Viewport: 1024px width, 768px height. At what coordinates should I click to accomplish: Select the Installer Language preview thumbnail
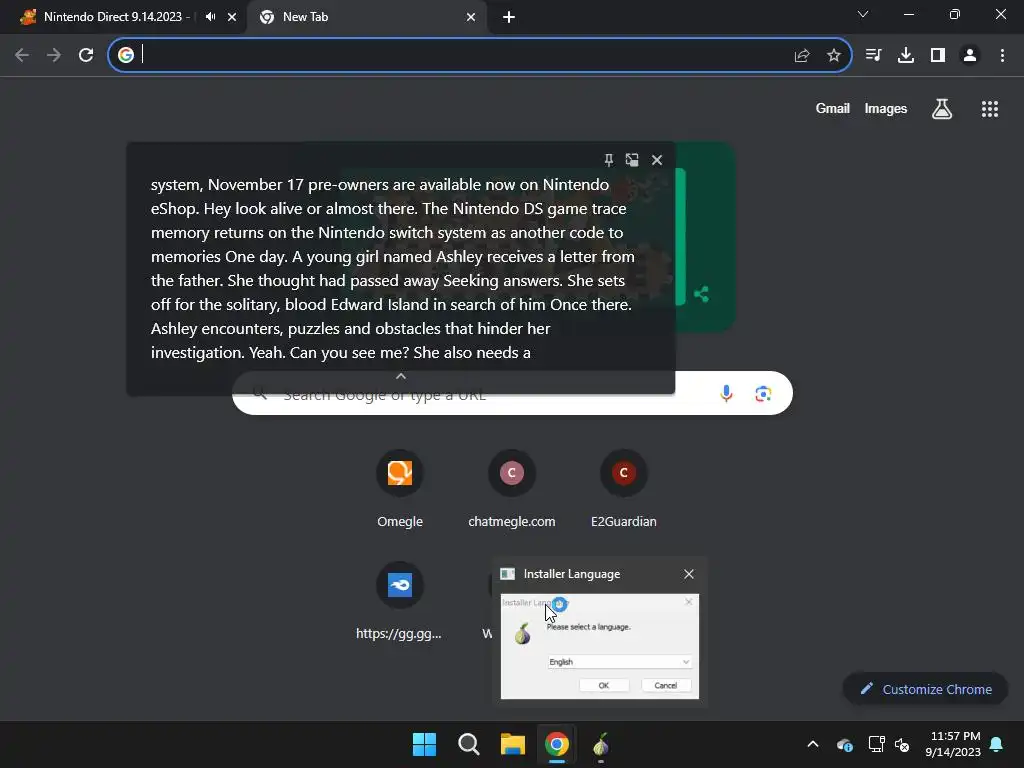[x=600, y=646]
